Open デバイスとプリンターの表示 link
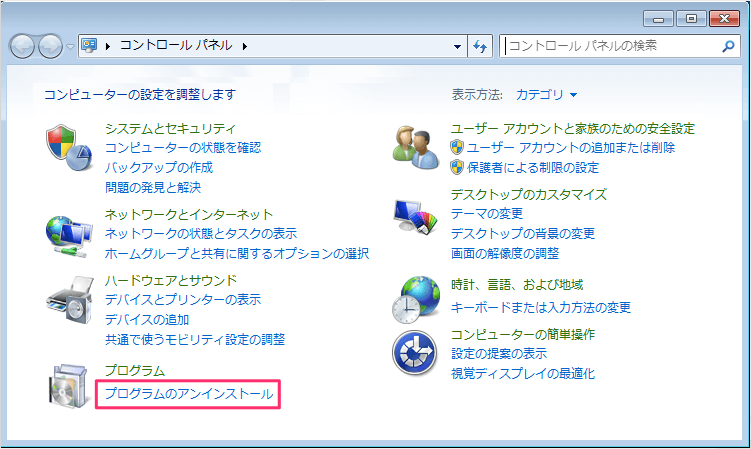This screenshot has height=449, width=751. 183,300
